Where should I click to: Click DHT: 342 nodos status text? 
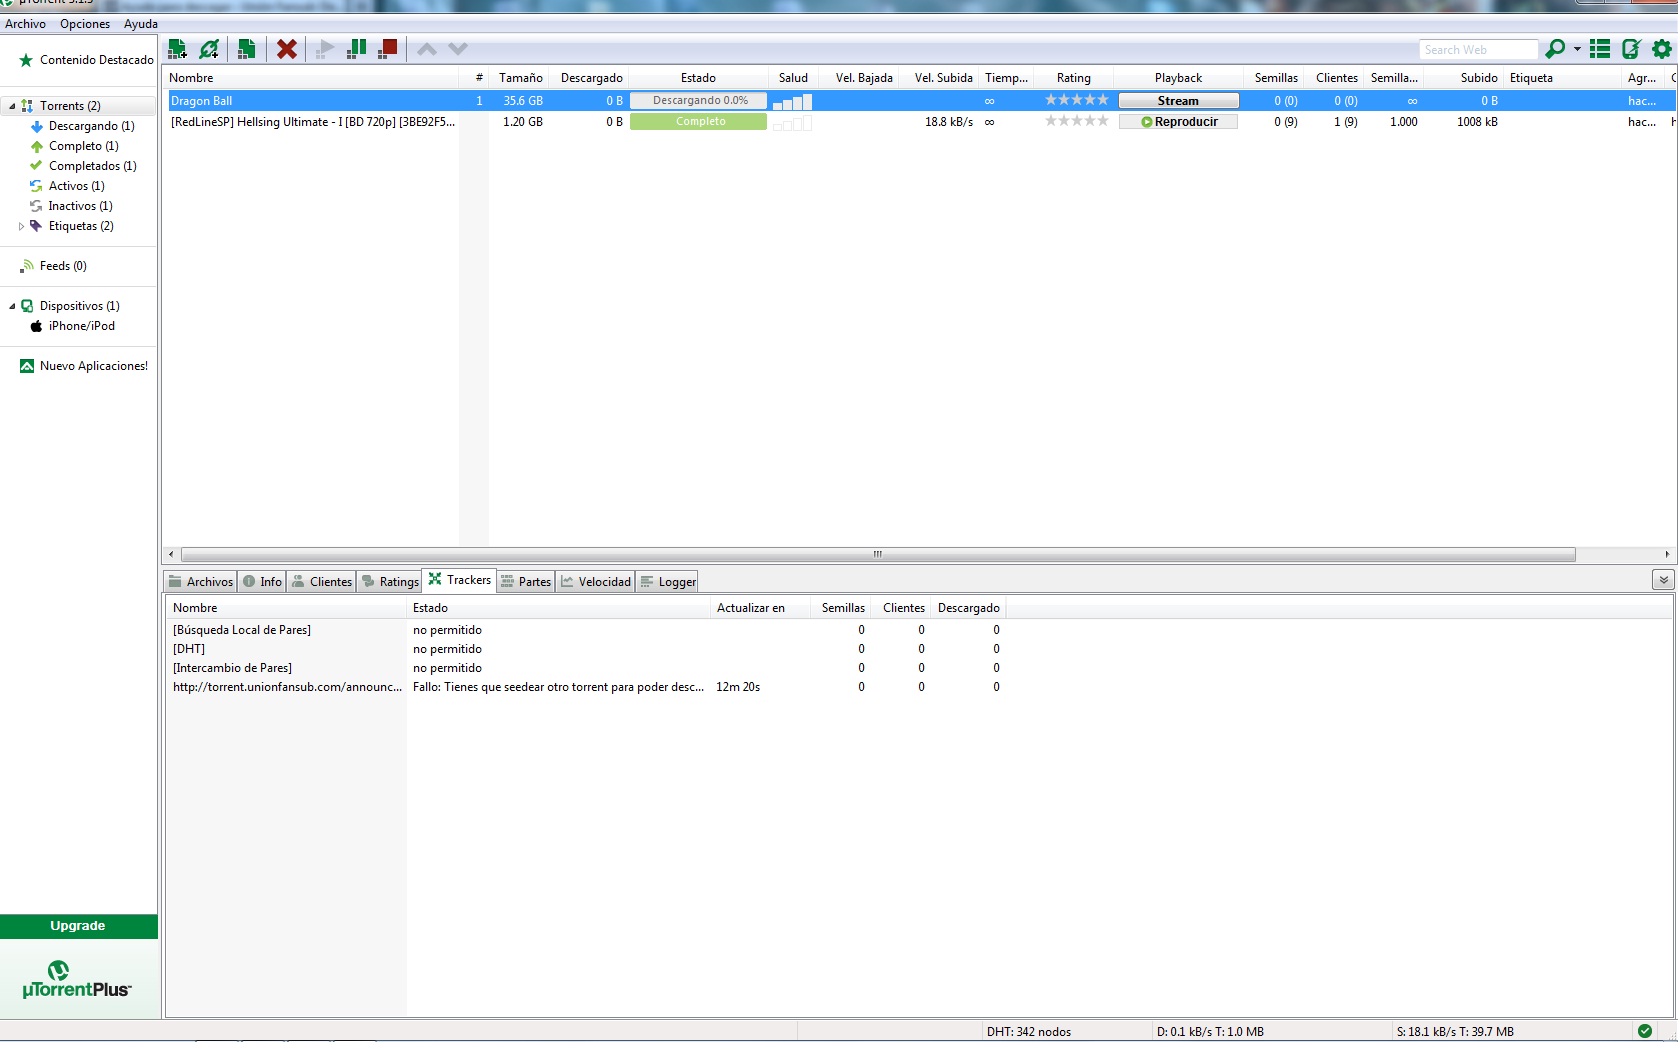click(1029, 1032)
